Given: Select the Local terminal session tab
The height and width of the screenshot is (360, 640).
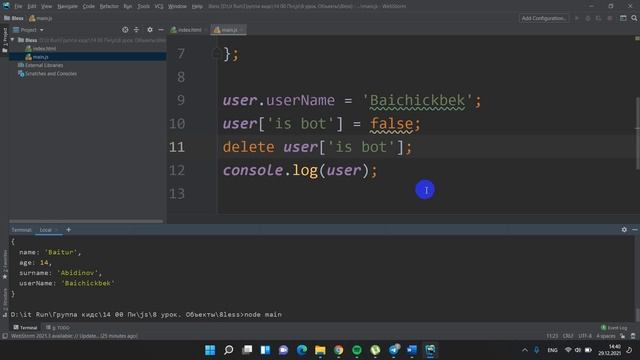Looking at the screenshot, I should (45, 230).
